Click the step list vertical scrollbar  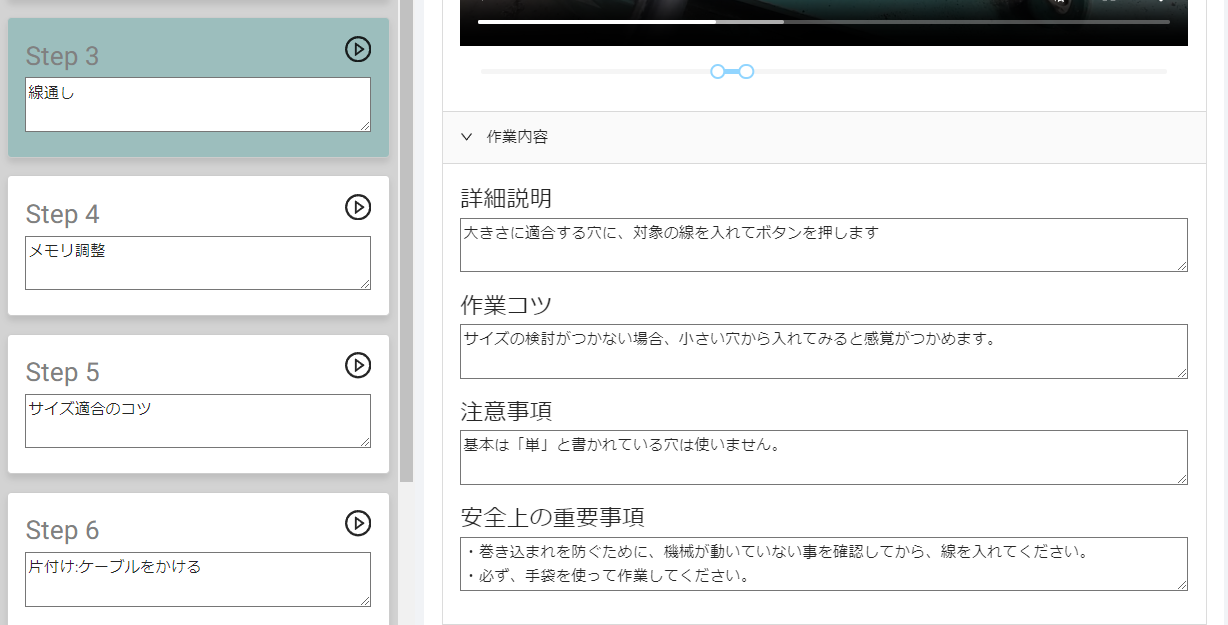[x=406, y=240]
